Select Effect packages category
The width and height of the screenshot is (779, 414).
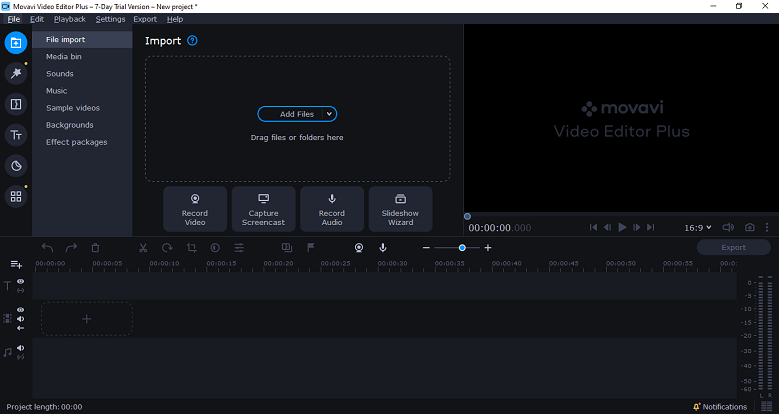click(82, 142)
